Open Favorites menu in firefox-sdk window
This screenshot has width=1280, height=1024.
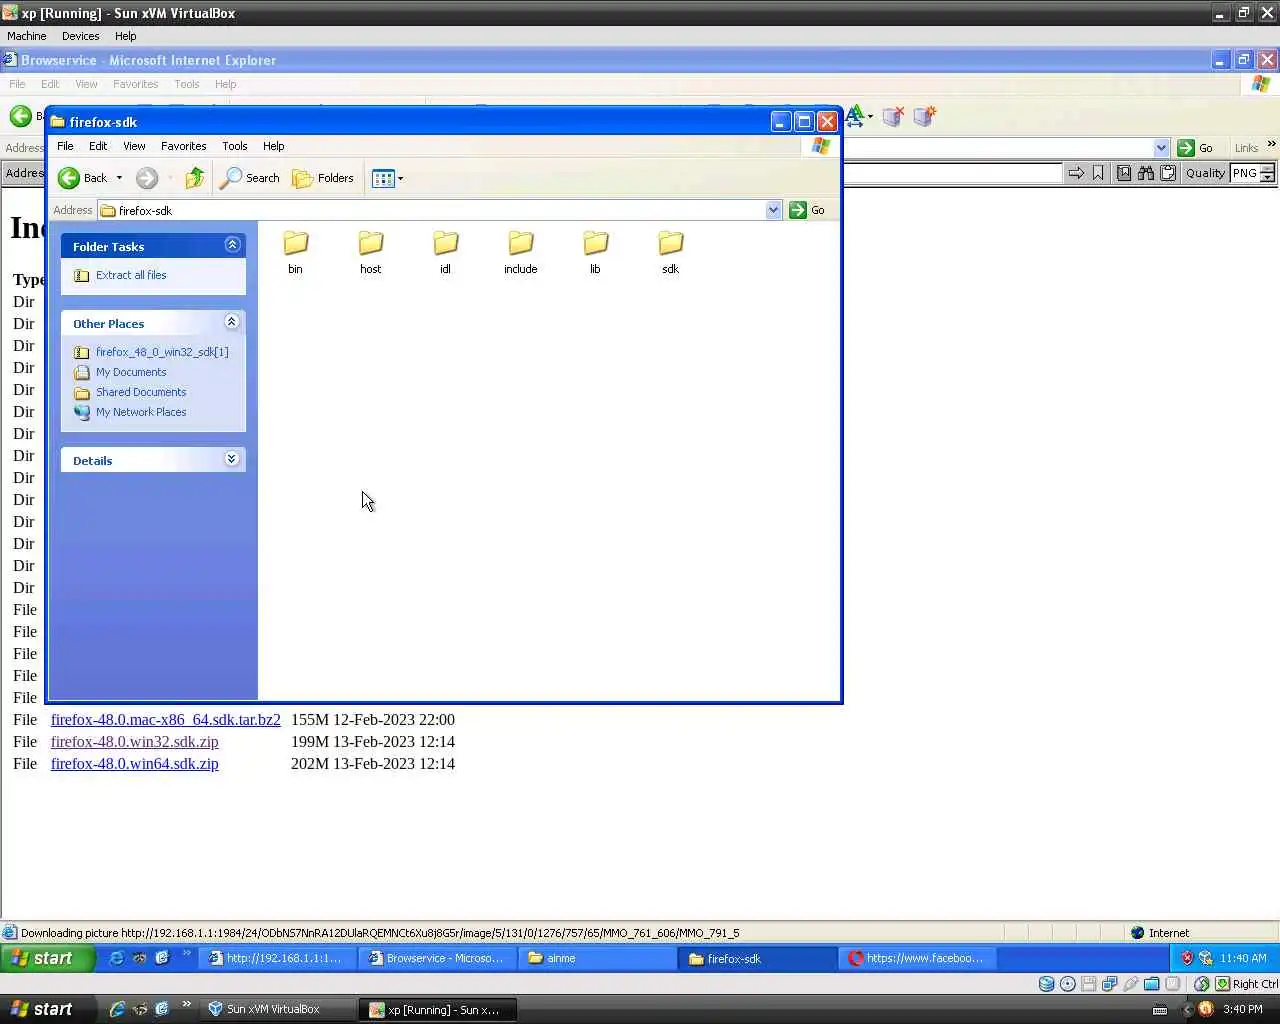(184, 146)
